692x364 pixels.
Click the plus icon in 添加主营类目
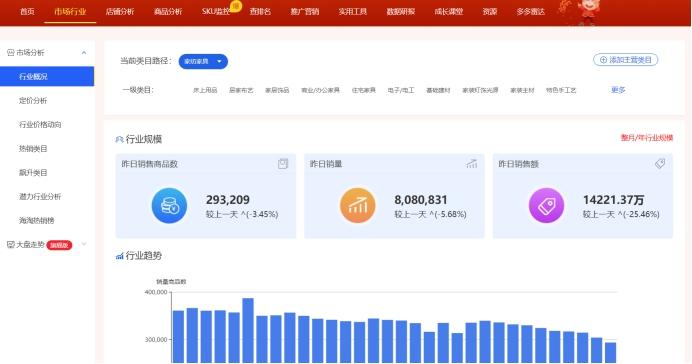pos(603,60)
